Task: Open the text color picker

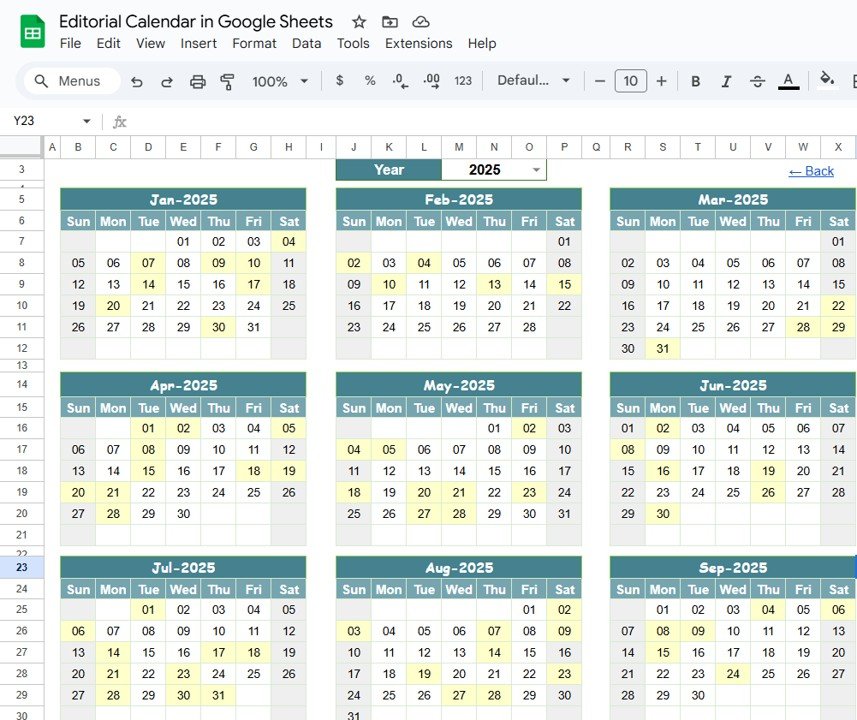Action: pos(788,81)
